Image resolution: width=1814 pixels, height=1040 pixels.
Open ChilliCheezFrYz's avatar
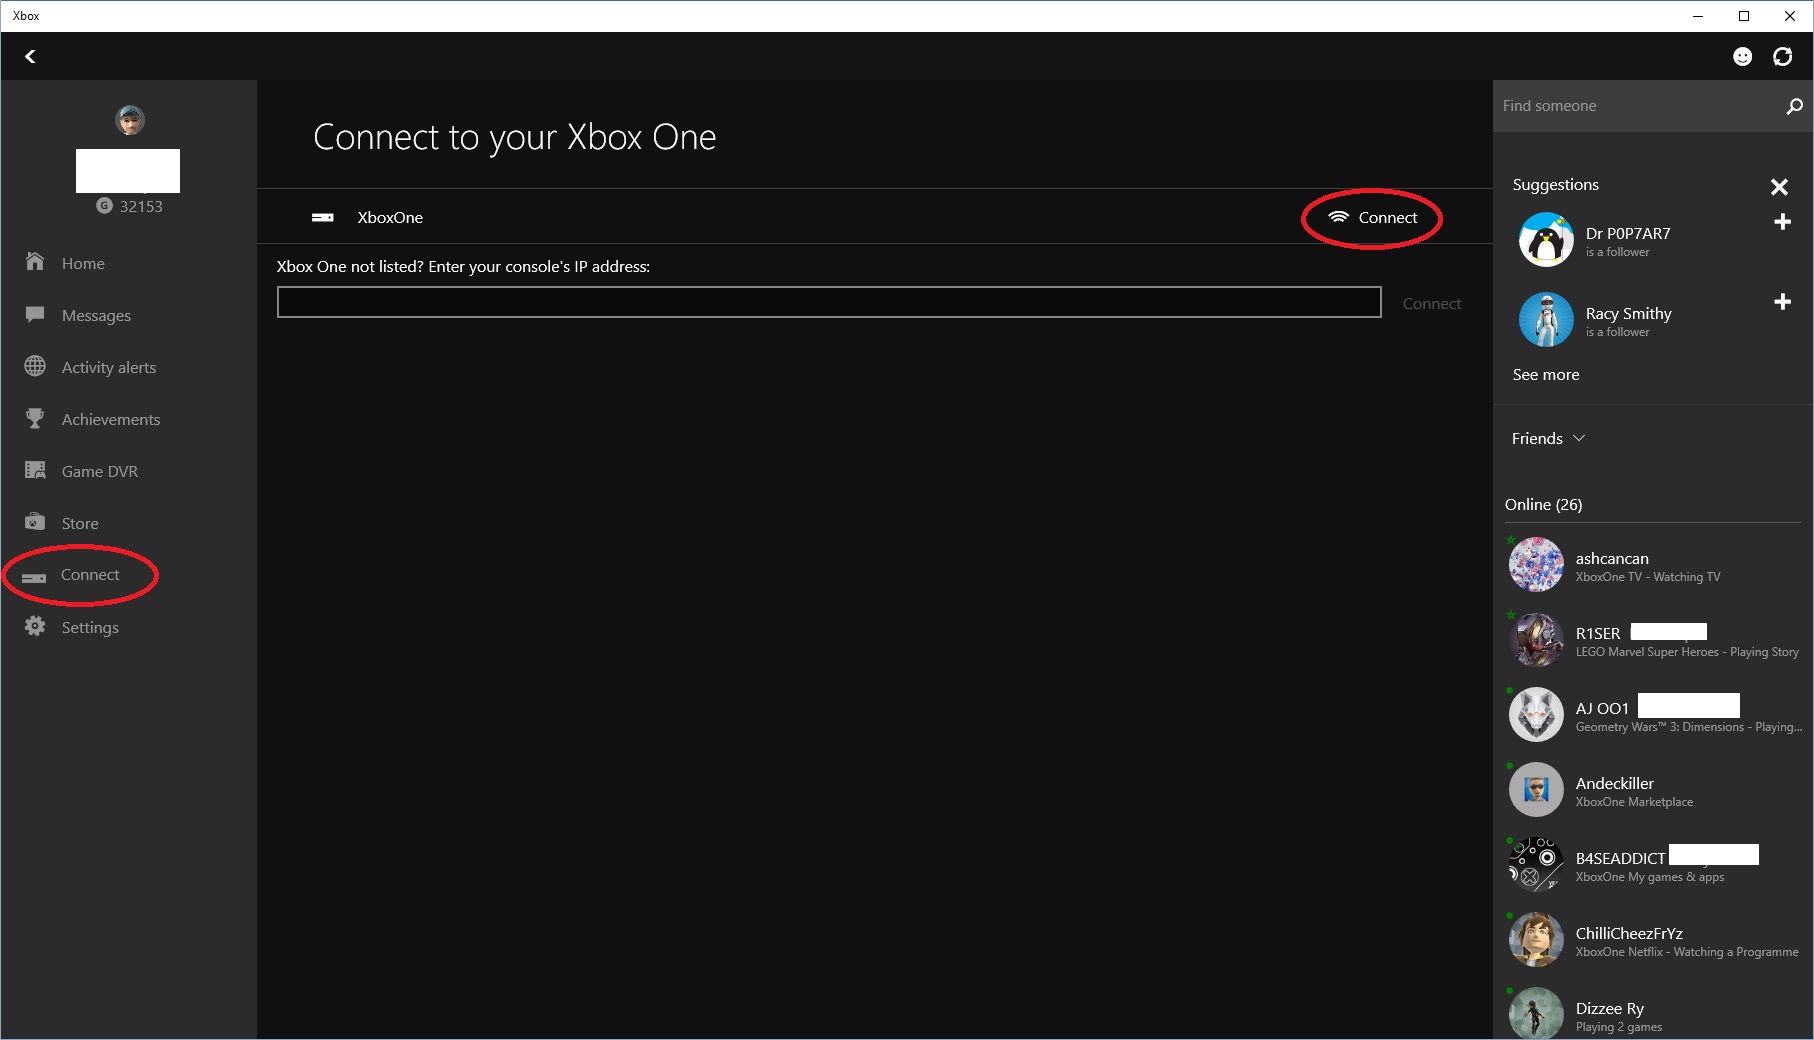click(x=1536, y=940)
